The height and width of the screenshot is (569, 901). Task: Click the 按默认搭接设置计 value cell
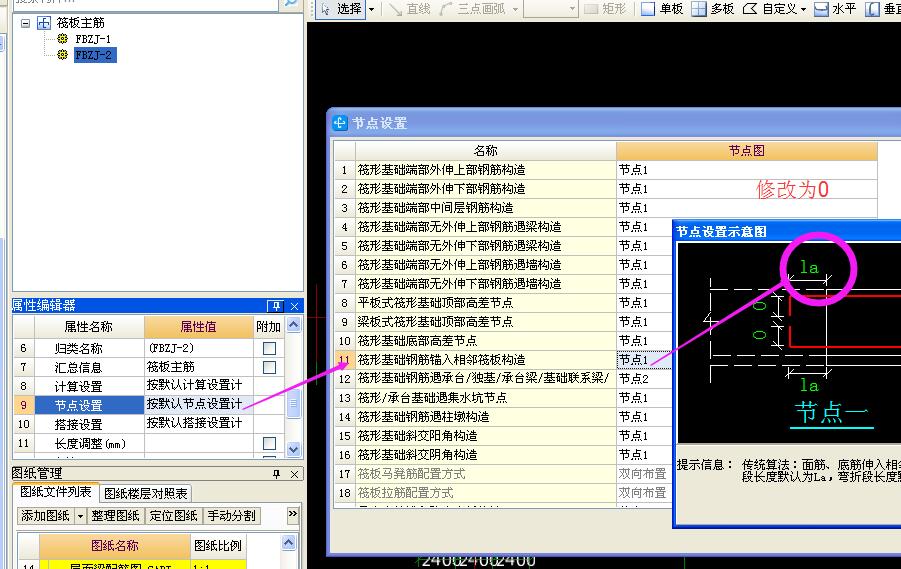pyautogui.click(x=199, y=424)
